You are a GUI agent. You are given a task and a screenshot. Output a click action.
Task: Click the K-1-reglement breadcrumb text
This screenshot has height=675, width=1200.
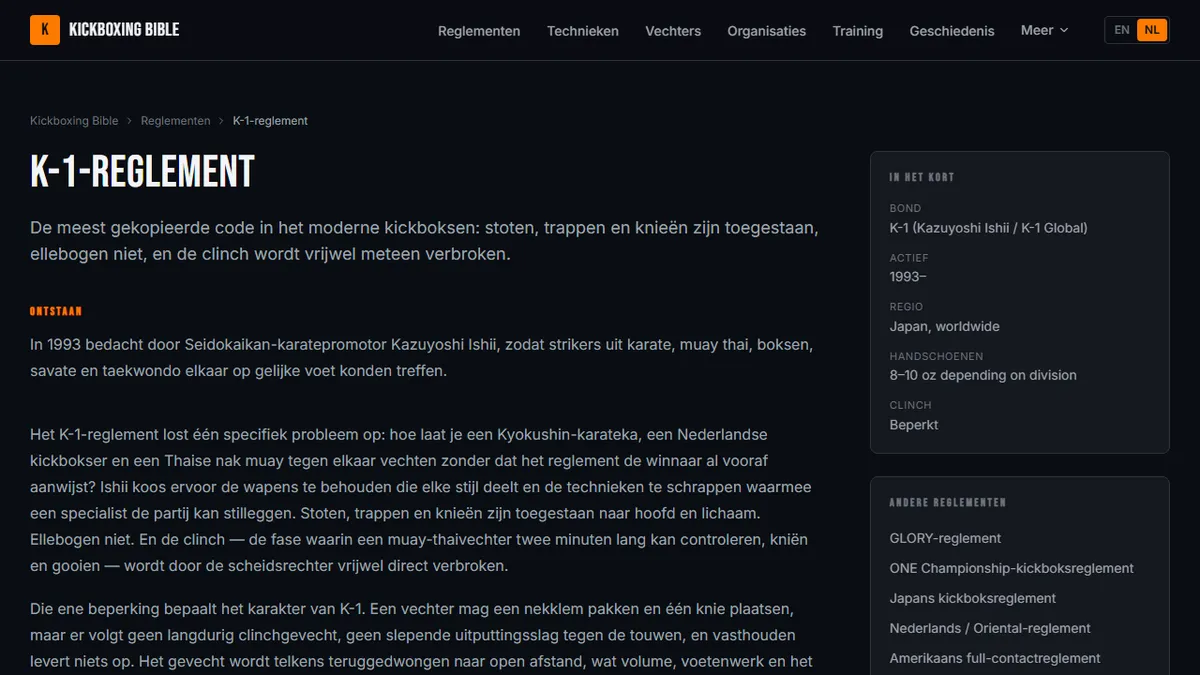point(270,121)
